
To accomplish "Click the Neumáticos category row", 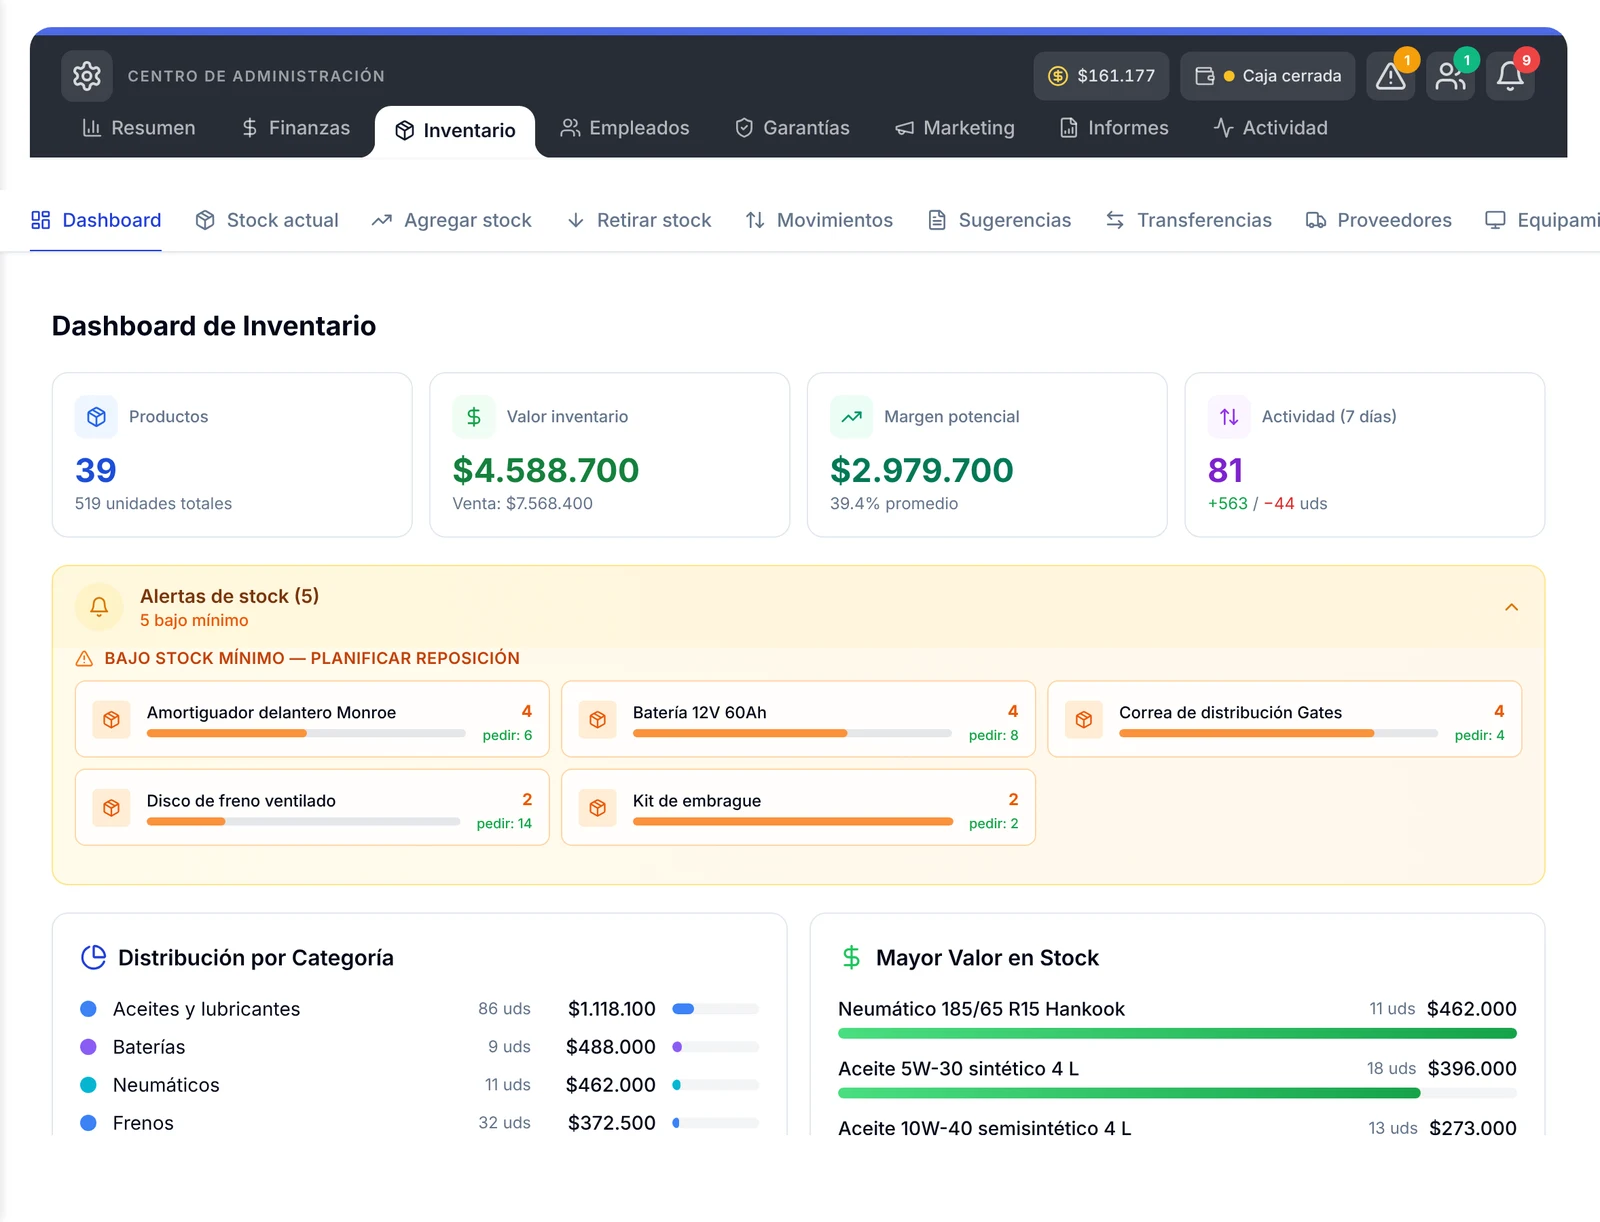I will click(419, 1085).
